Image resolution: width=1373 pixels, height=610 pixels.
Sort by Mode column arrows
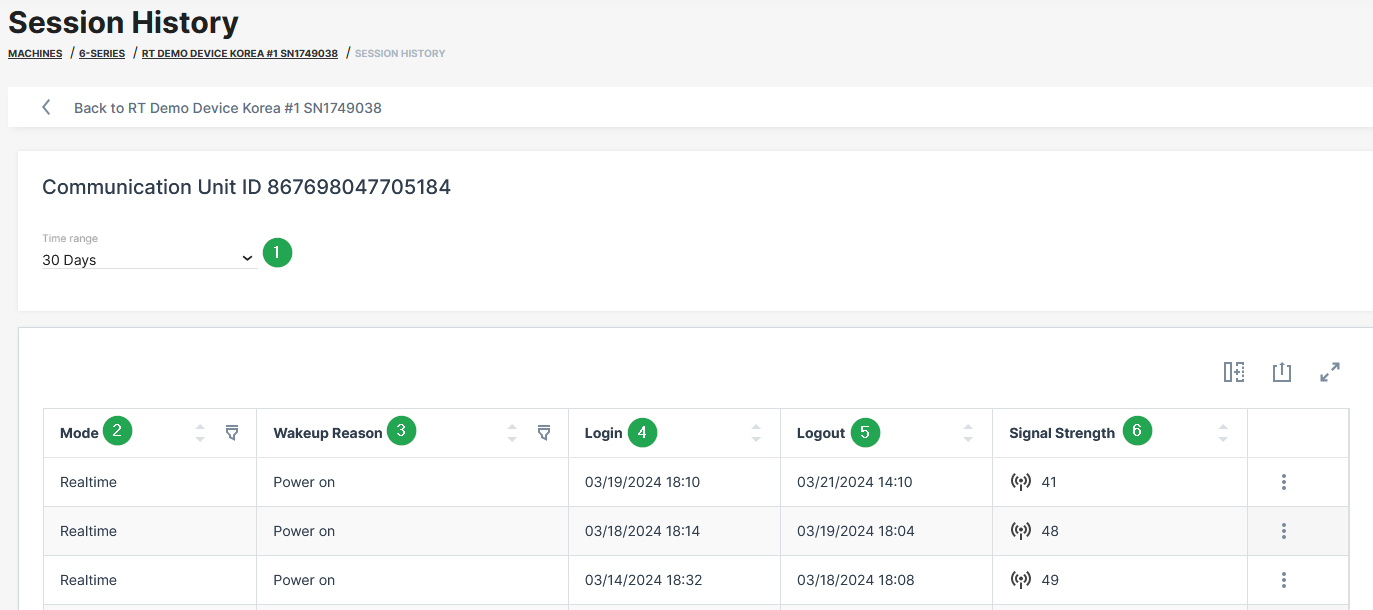pyautogui.click(x=200, y=433)
